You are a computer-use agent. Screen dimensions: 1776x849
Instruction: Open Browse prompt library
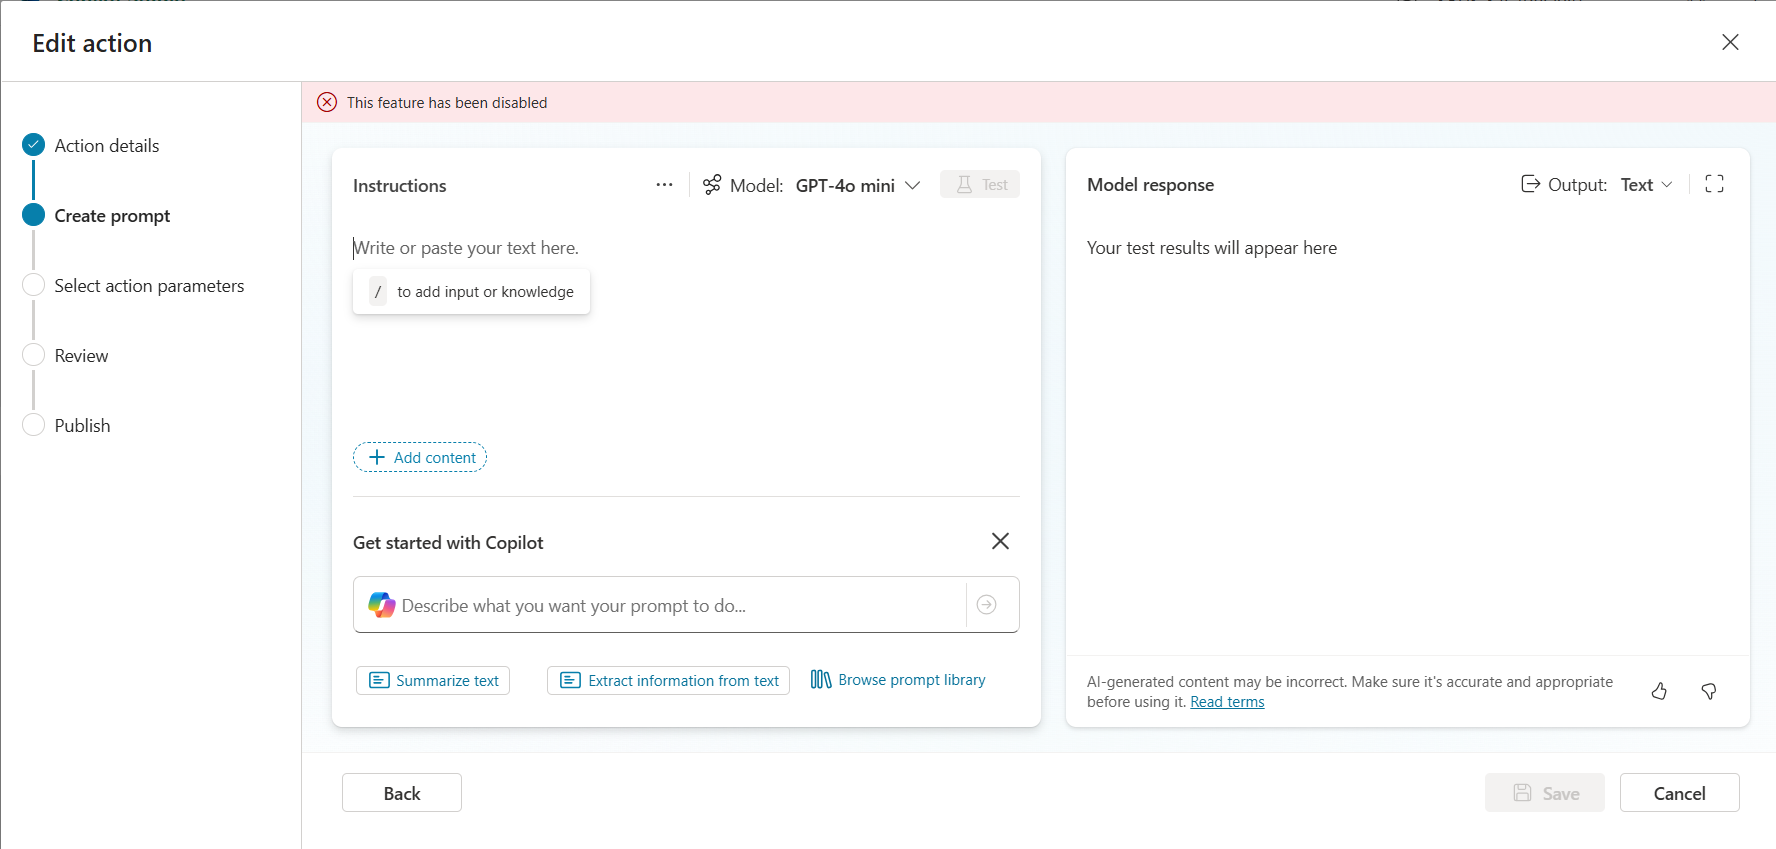(x=898, y=680)
